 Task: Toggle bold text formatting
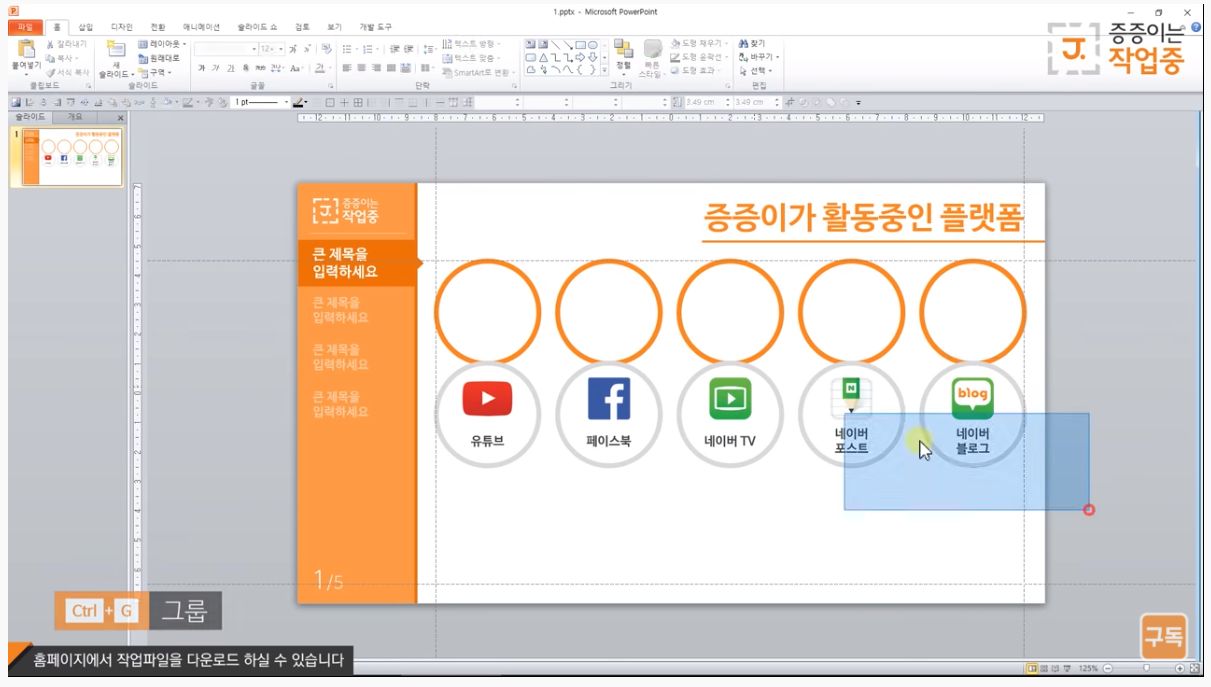point(201,68)
